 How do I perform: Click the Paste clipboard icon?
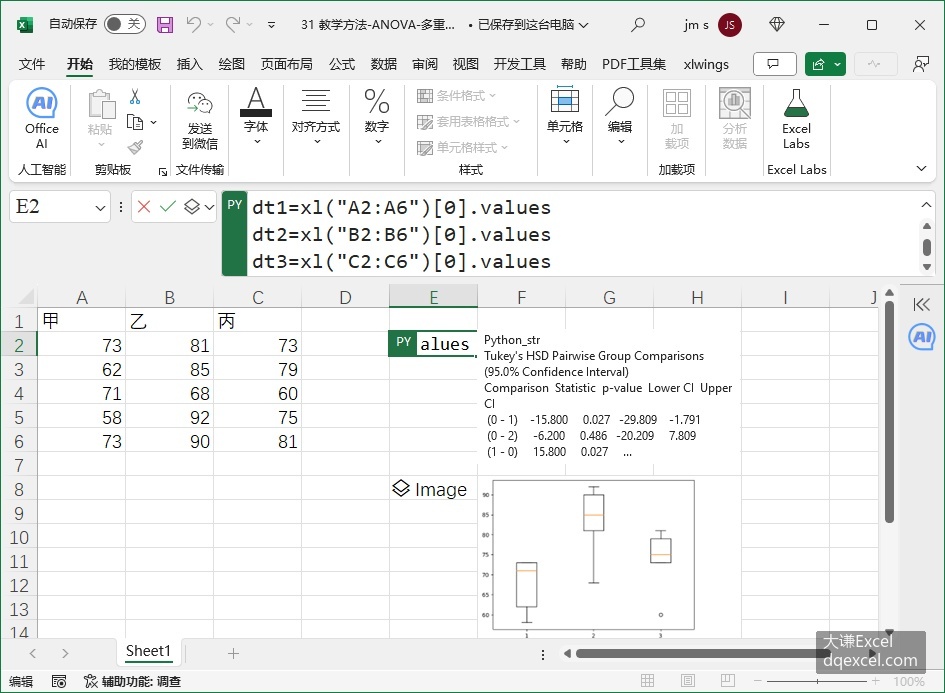click(101, 104)
